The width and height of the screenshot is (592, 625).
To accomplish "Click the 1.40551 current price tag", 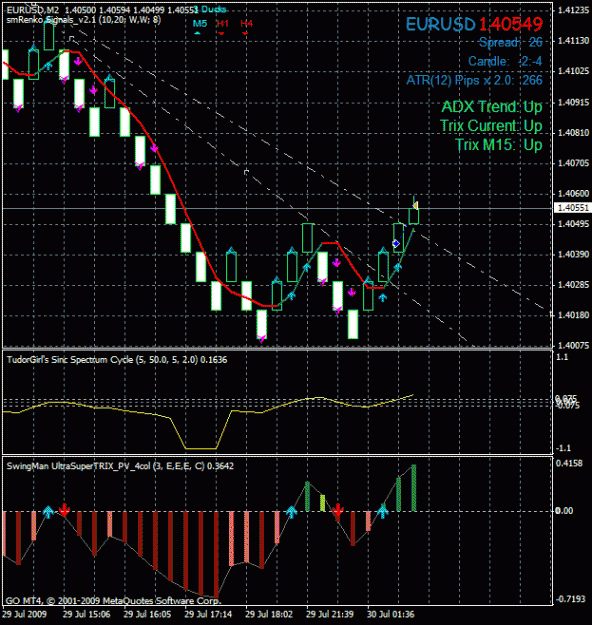I will tap(573, 208).
